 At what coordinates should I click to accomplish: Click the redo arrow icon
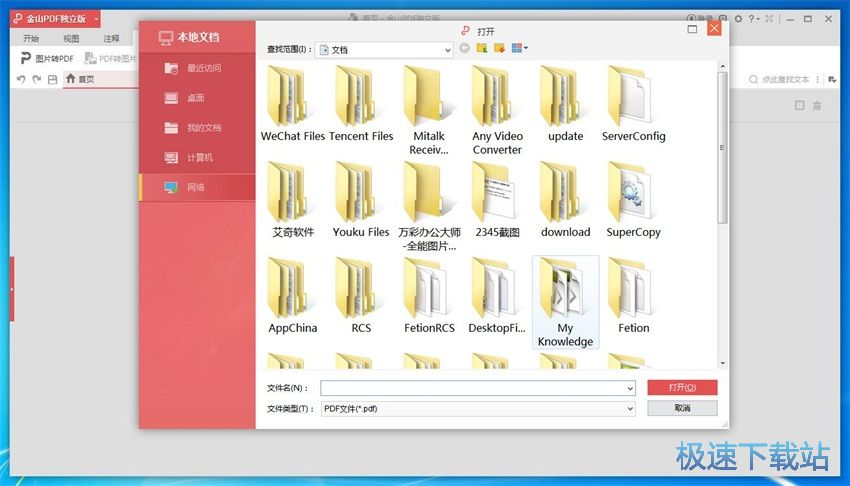point(37,79)
